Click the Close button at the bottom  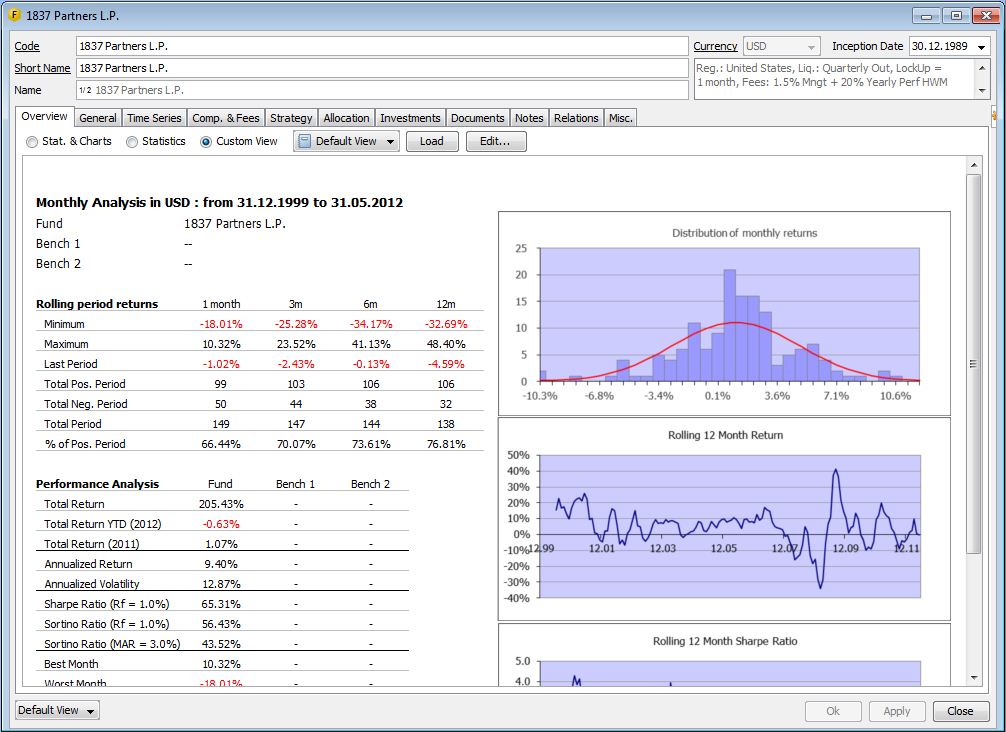pos(960,711)
